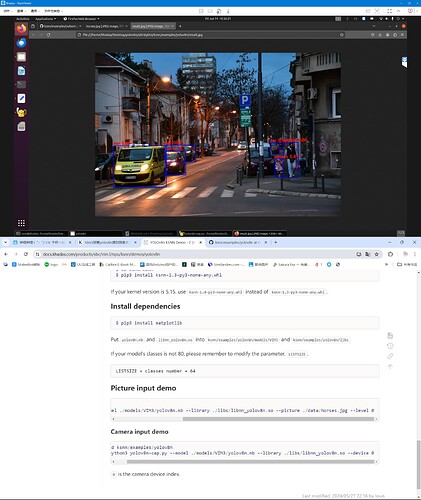The width and height of the screenshot is (421, 500).
Task: Go back in Firefox
Action: 33,35
